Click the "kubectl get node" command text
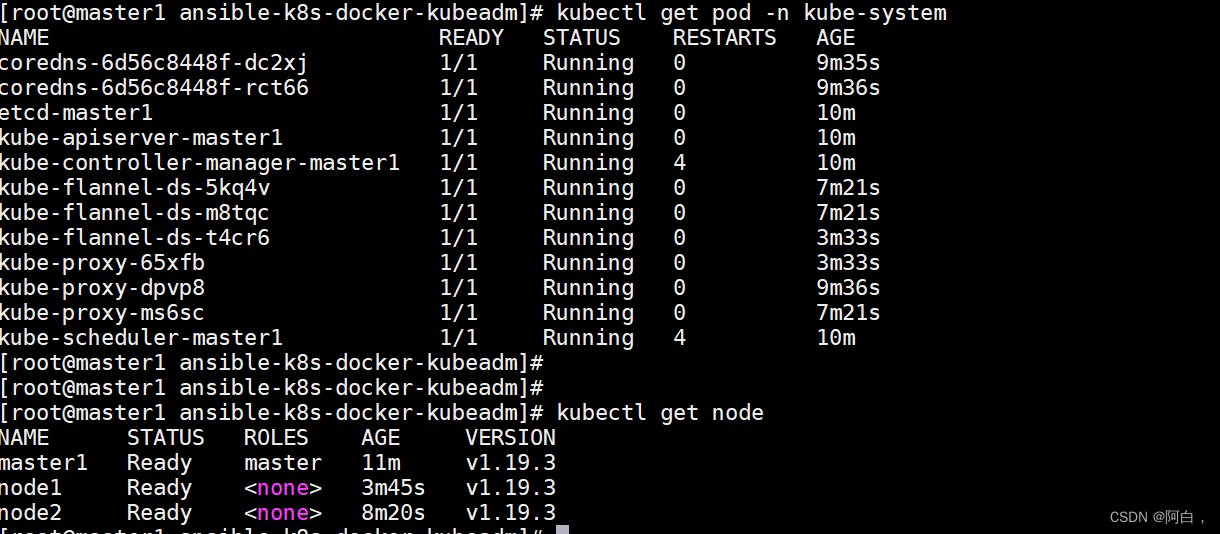This screenshot has width=1220, height=534. coord(660,413)
